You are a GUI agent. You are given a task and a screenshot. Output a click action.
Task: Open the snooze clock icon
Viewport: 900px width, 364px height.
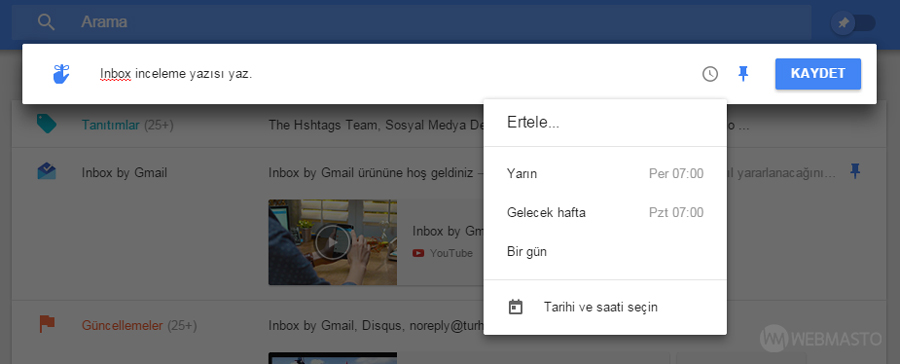point(710,74)
